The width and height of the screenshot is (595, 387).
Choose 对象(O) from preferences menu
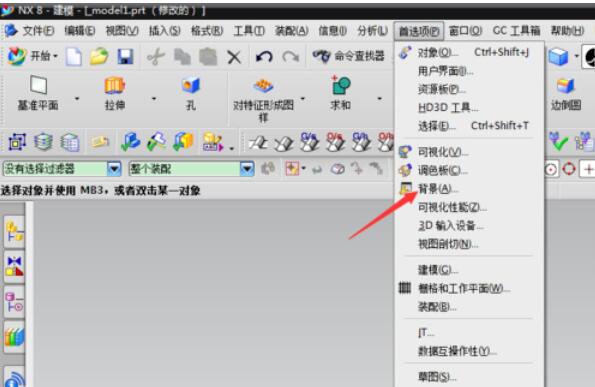(469, 52)
